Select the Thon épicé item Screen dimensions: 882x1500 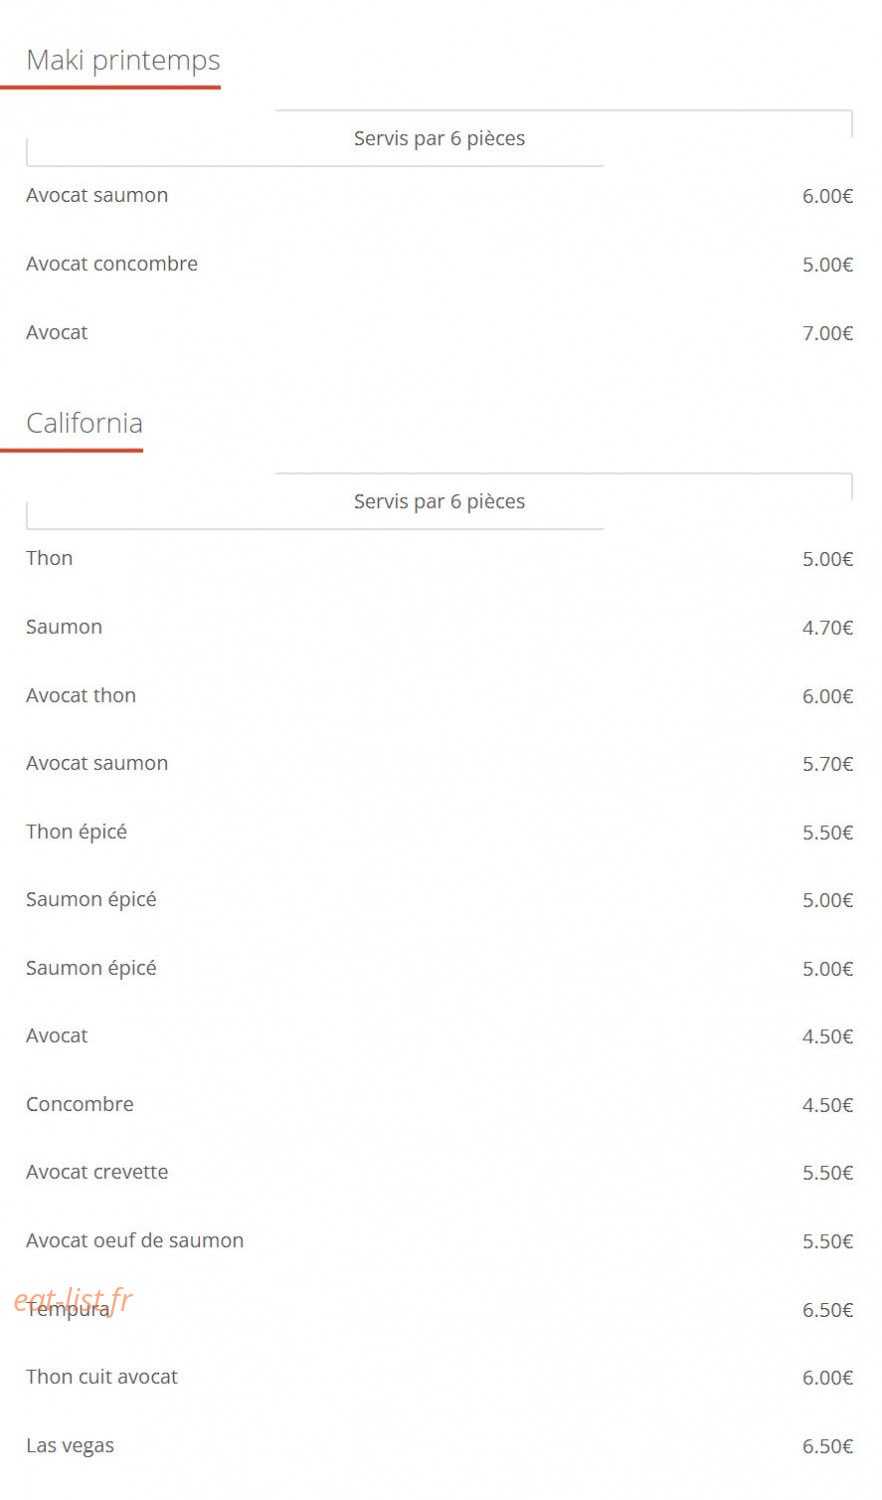(76, 832)
